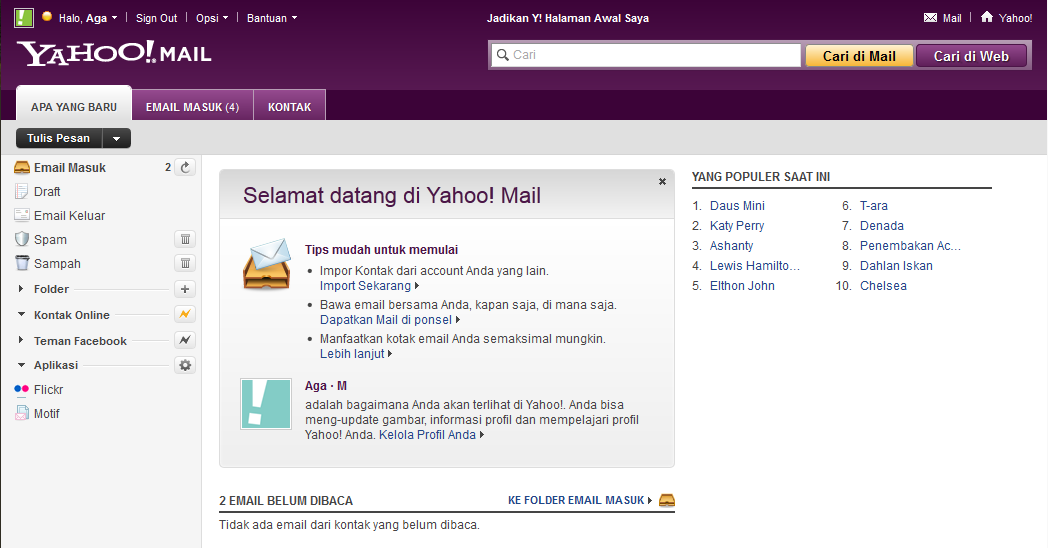Expand the Folder section
This screenshot has width=1048, height=548.
pos(21,289)
